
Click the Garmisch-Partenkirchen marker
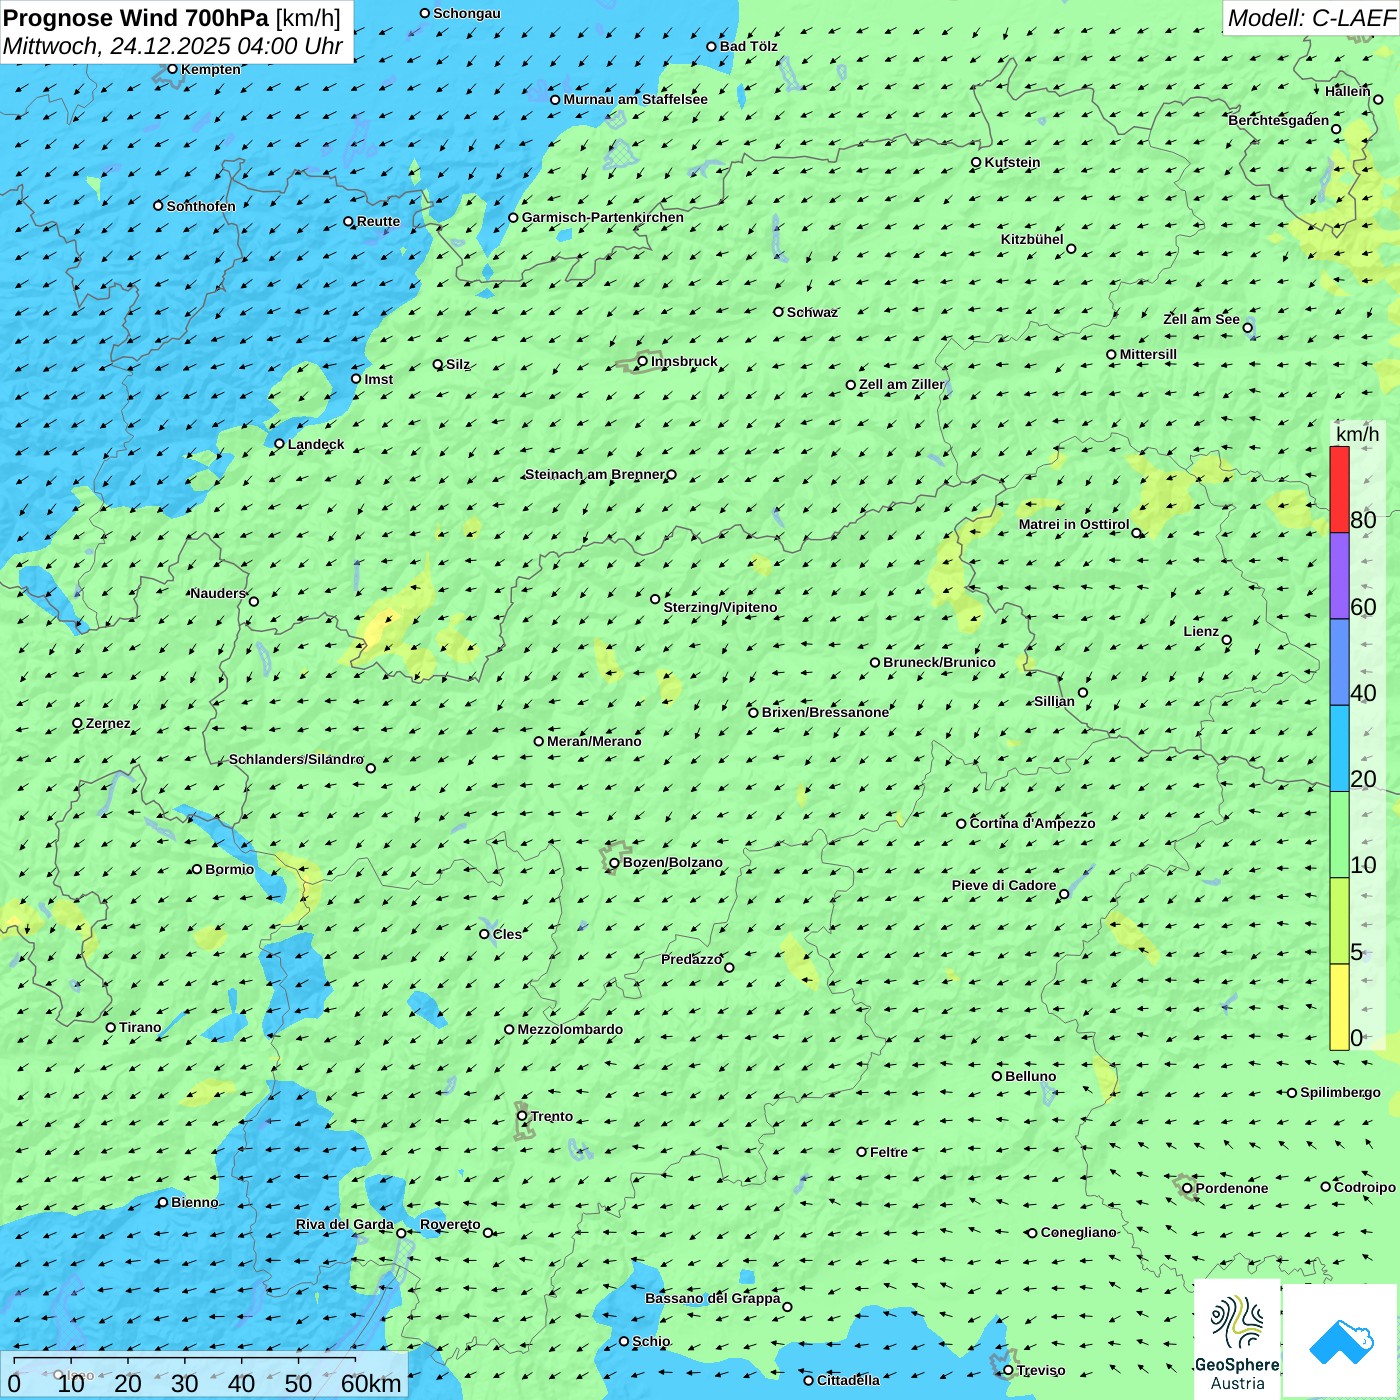coord(513,218)
